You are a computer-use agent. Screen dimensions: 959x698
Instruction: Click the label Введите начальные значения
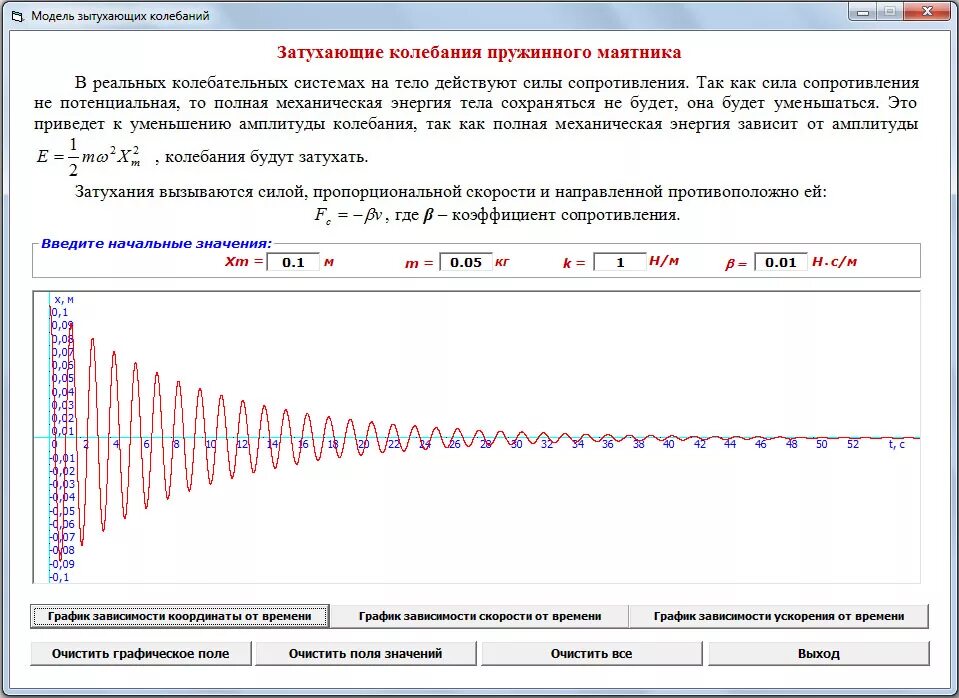(156, 243)
